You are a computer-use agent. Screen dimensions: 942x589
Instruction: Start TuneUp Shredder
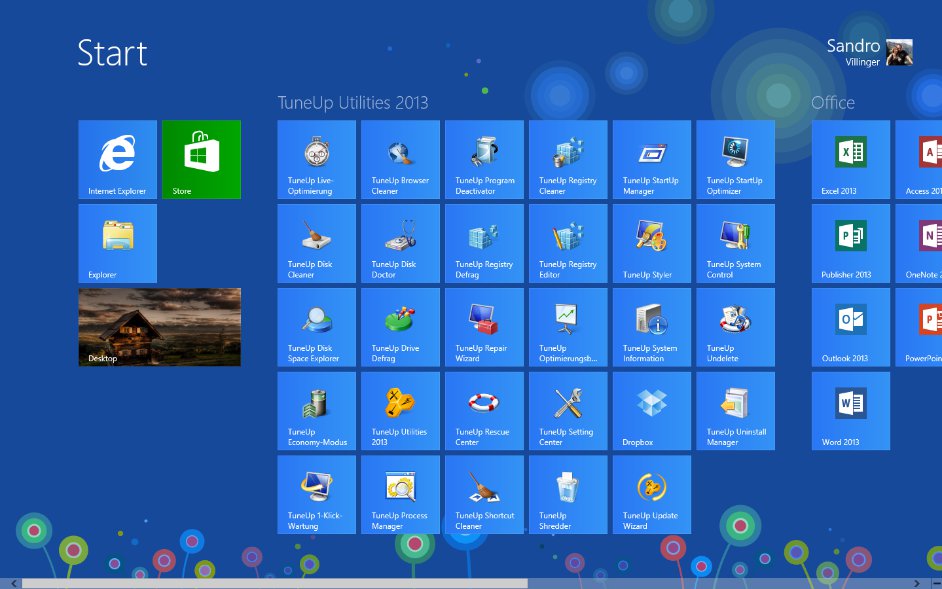tap(568, 495)
